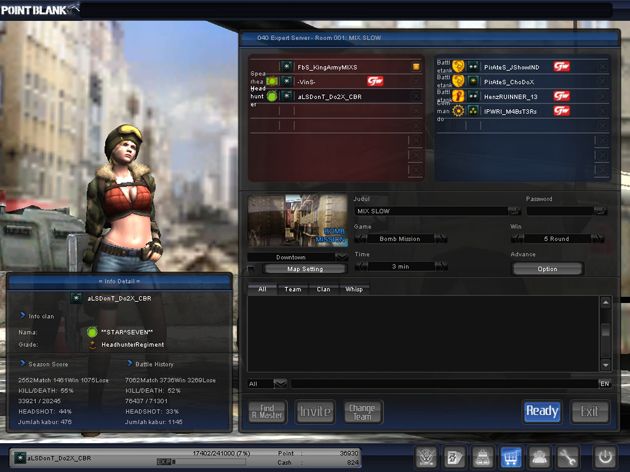This screenshot has height=472, width=630.
Task: Open the shop cart icon
Action: (x=511, y=457)
